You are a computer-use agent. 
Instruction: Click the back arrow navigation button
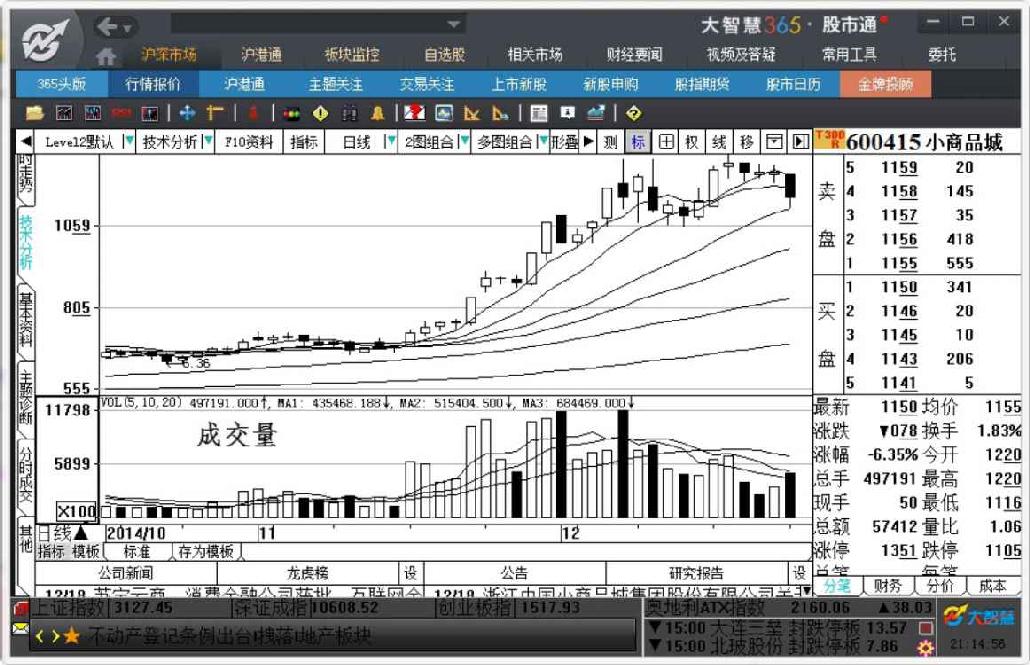point(108,27)
